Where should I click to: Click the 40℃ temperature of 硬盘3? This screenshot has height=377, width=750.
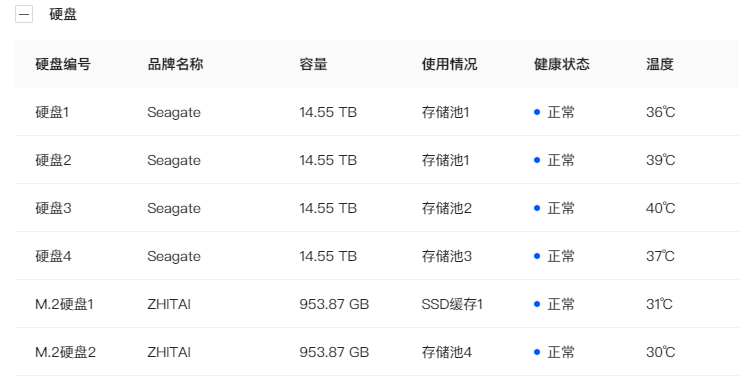click(661, 208)
